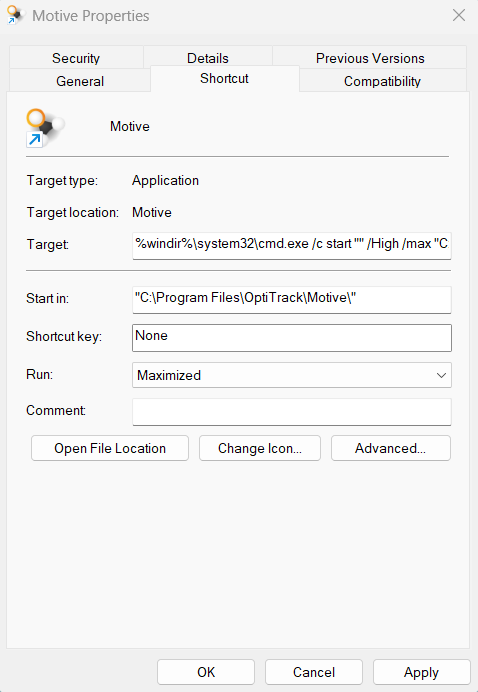Image resolution: width=478 pixels, height=692 pixels.
Task: Confirm with the OK button
Action: (x=206, y=672)
